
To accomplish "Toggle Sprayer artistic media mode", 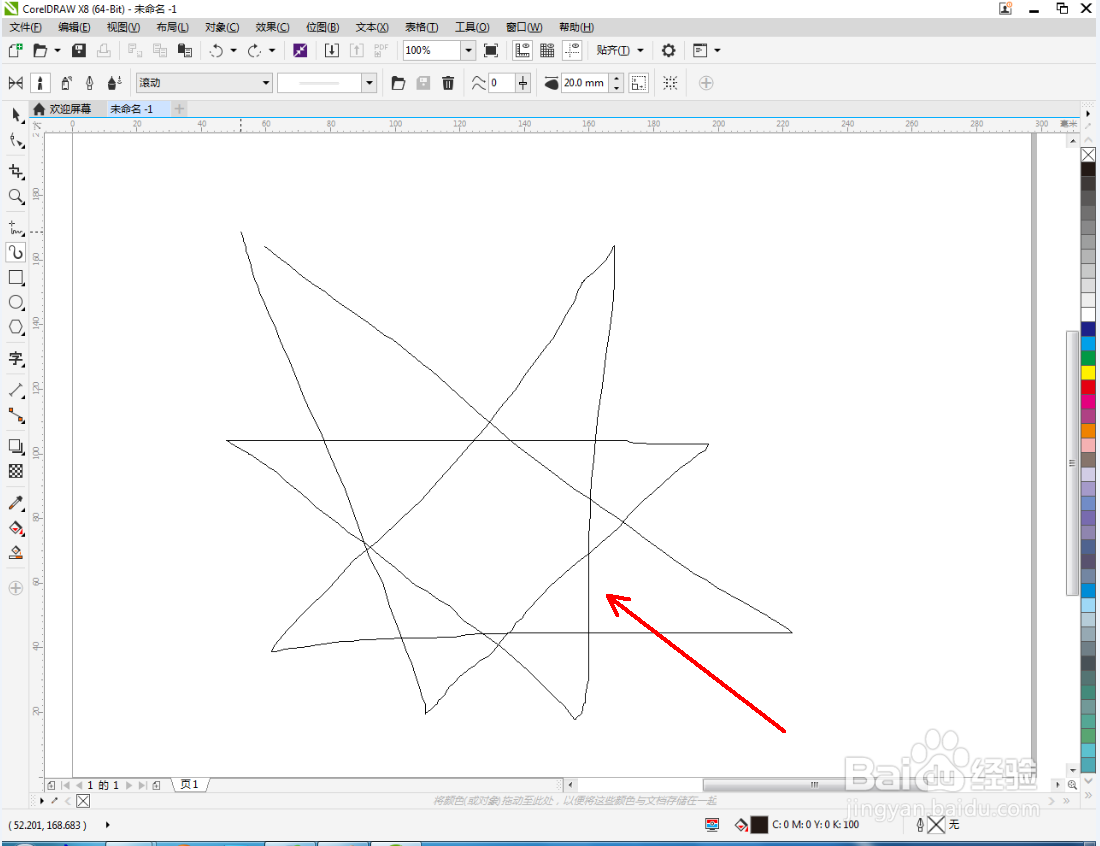I will [66, 83].
